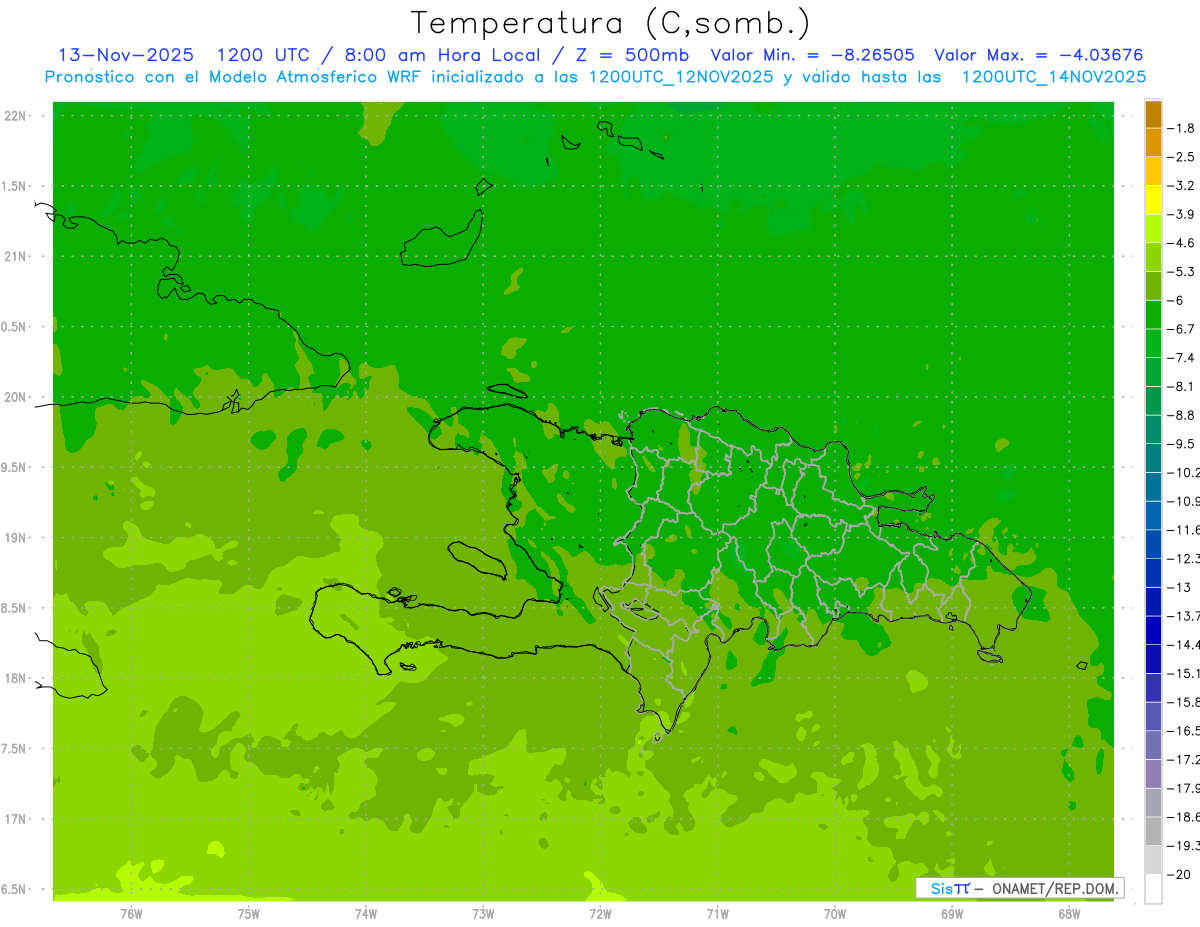Click the top dark orange color bar swatch
Image resolution: width=1200 pixels, height=927 pixels.
coord(1153,114)
